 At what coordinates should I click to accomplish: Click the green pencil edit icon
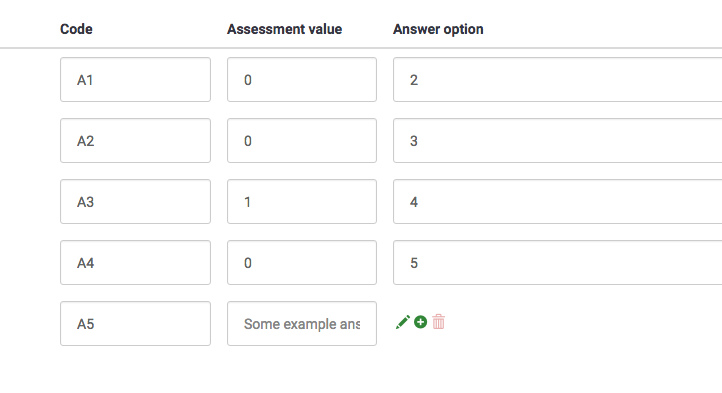(402, 322)
